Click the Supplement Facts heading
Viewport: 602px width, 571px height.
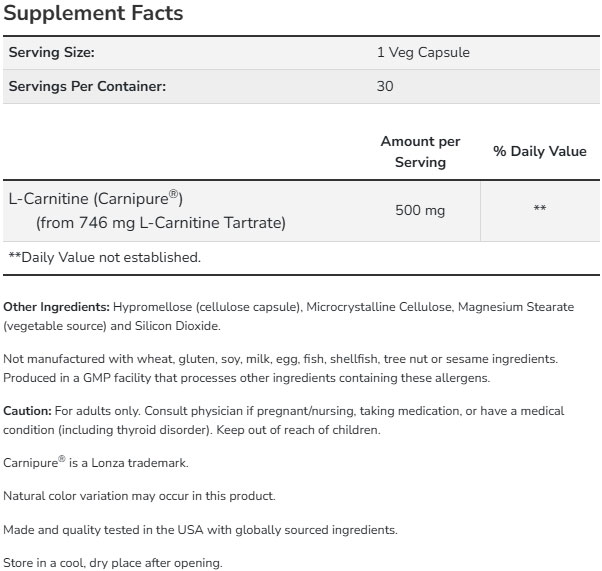click(x=95, y=14)
